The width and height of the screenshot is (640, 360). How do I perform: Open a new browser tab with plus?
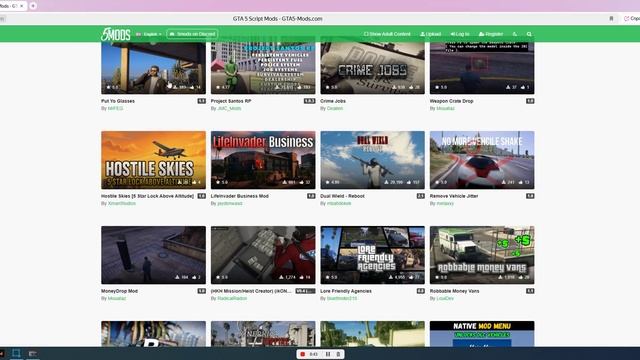click(x=33, y=6)
